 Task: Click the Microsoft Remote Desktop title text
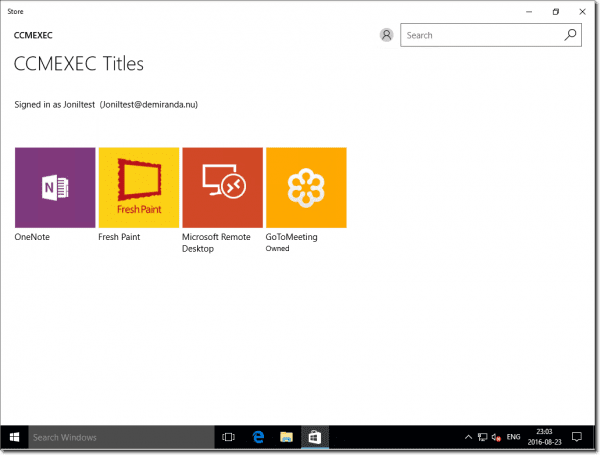tap(216, 243)
